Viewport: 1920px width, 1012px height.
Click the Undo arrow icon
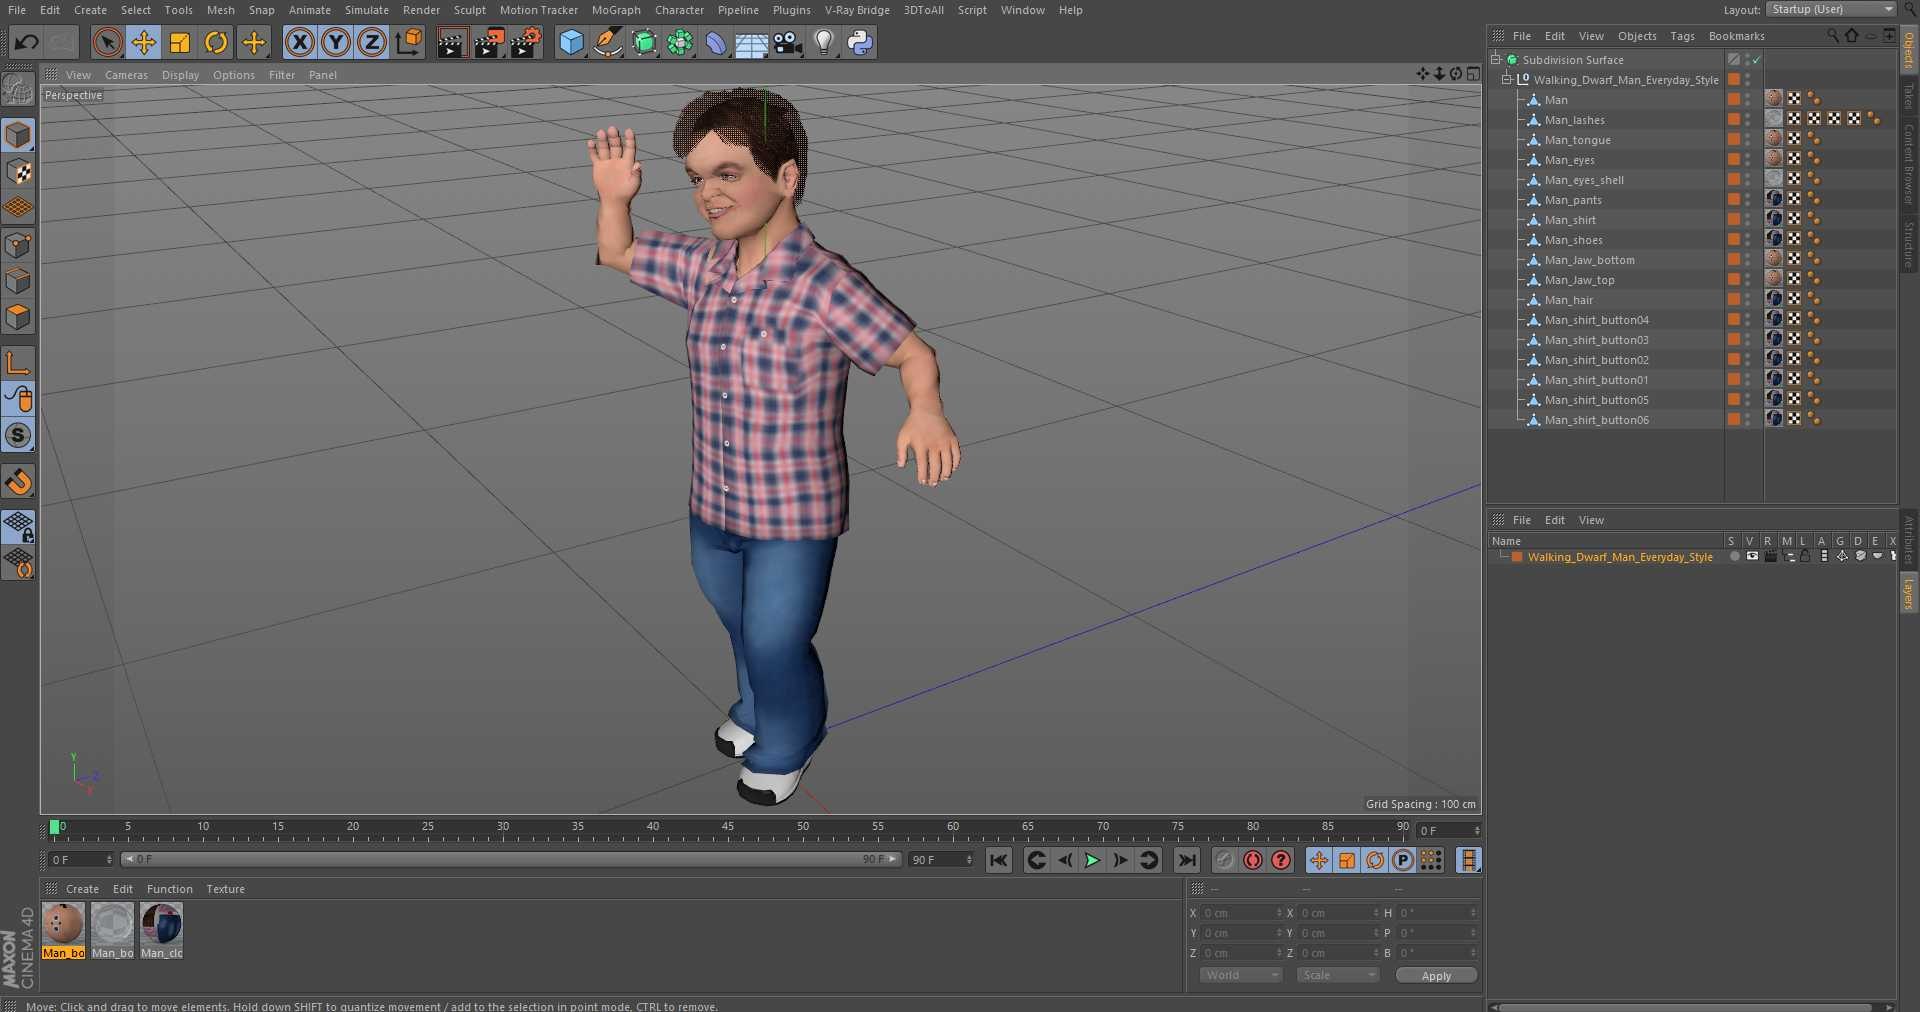coord(27,42)
